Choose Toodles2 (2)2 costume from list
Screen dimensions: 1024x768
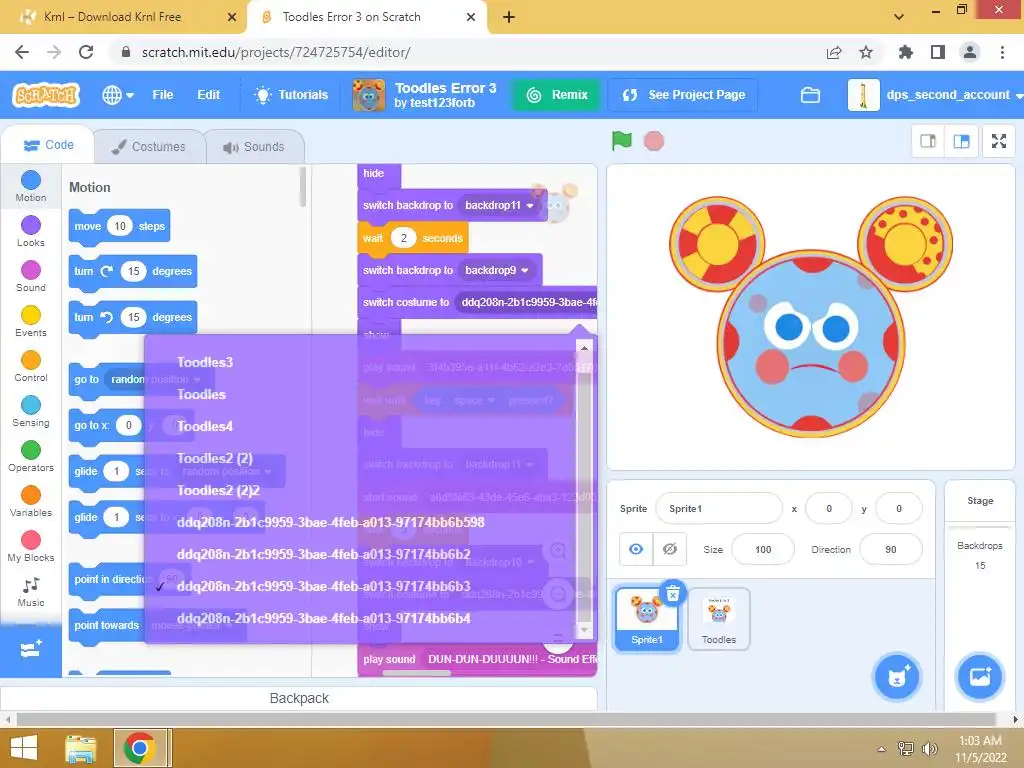(x=218, y=490)
